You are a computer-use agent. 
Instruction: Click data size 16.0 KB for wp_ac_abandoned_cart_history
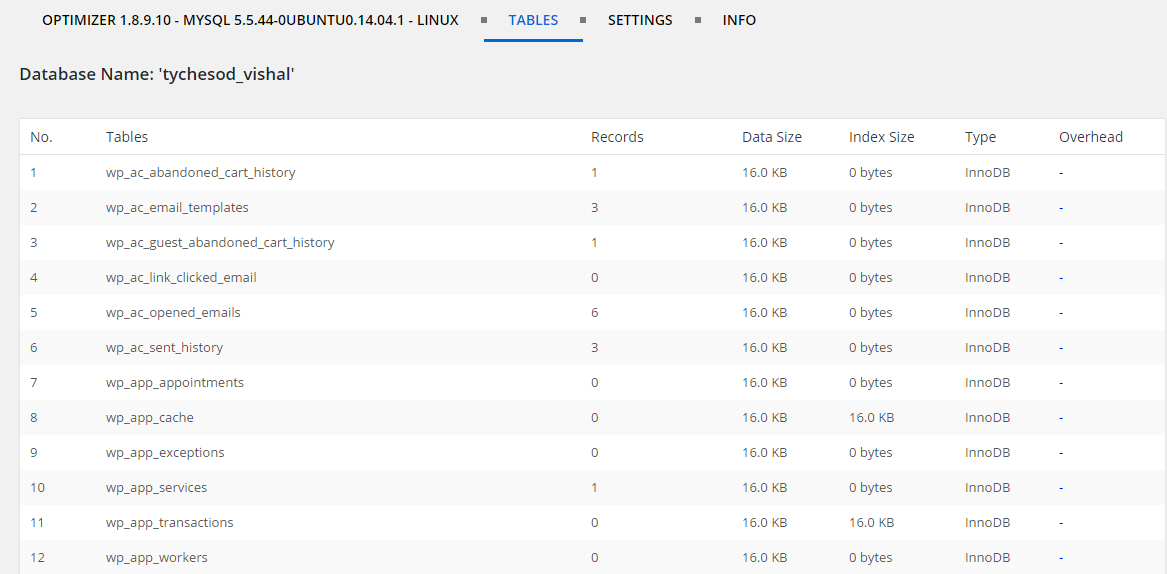coord(764,173)
